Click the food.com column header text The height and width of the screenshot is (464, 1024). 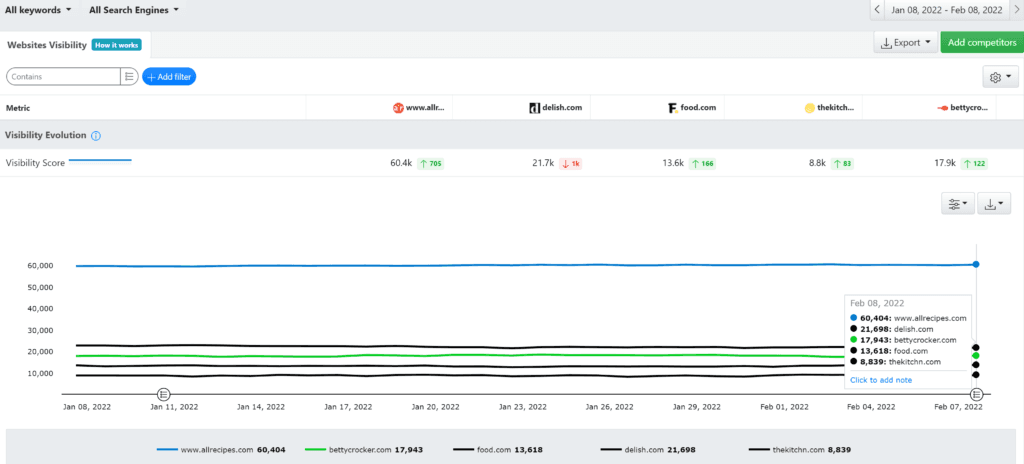[698, 108]
